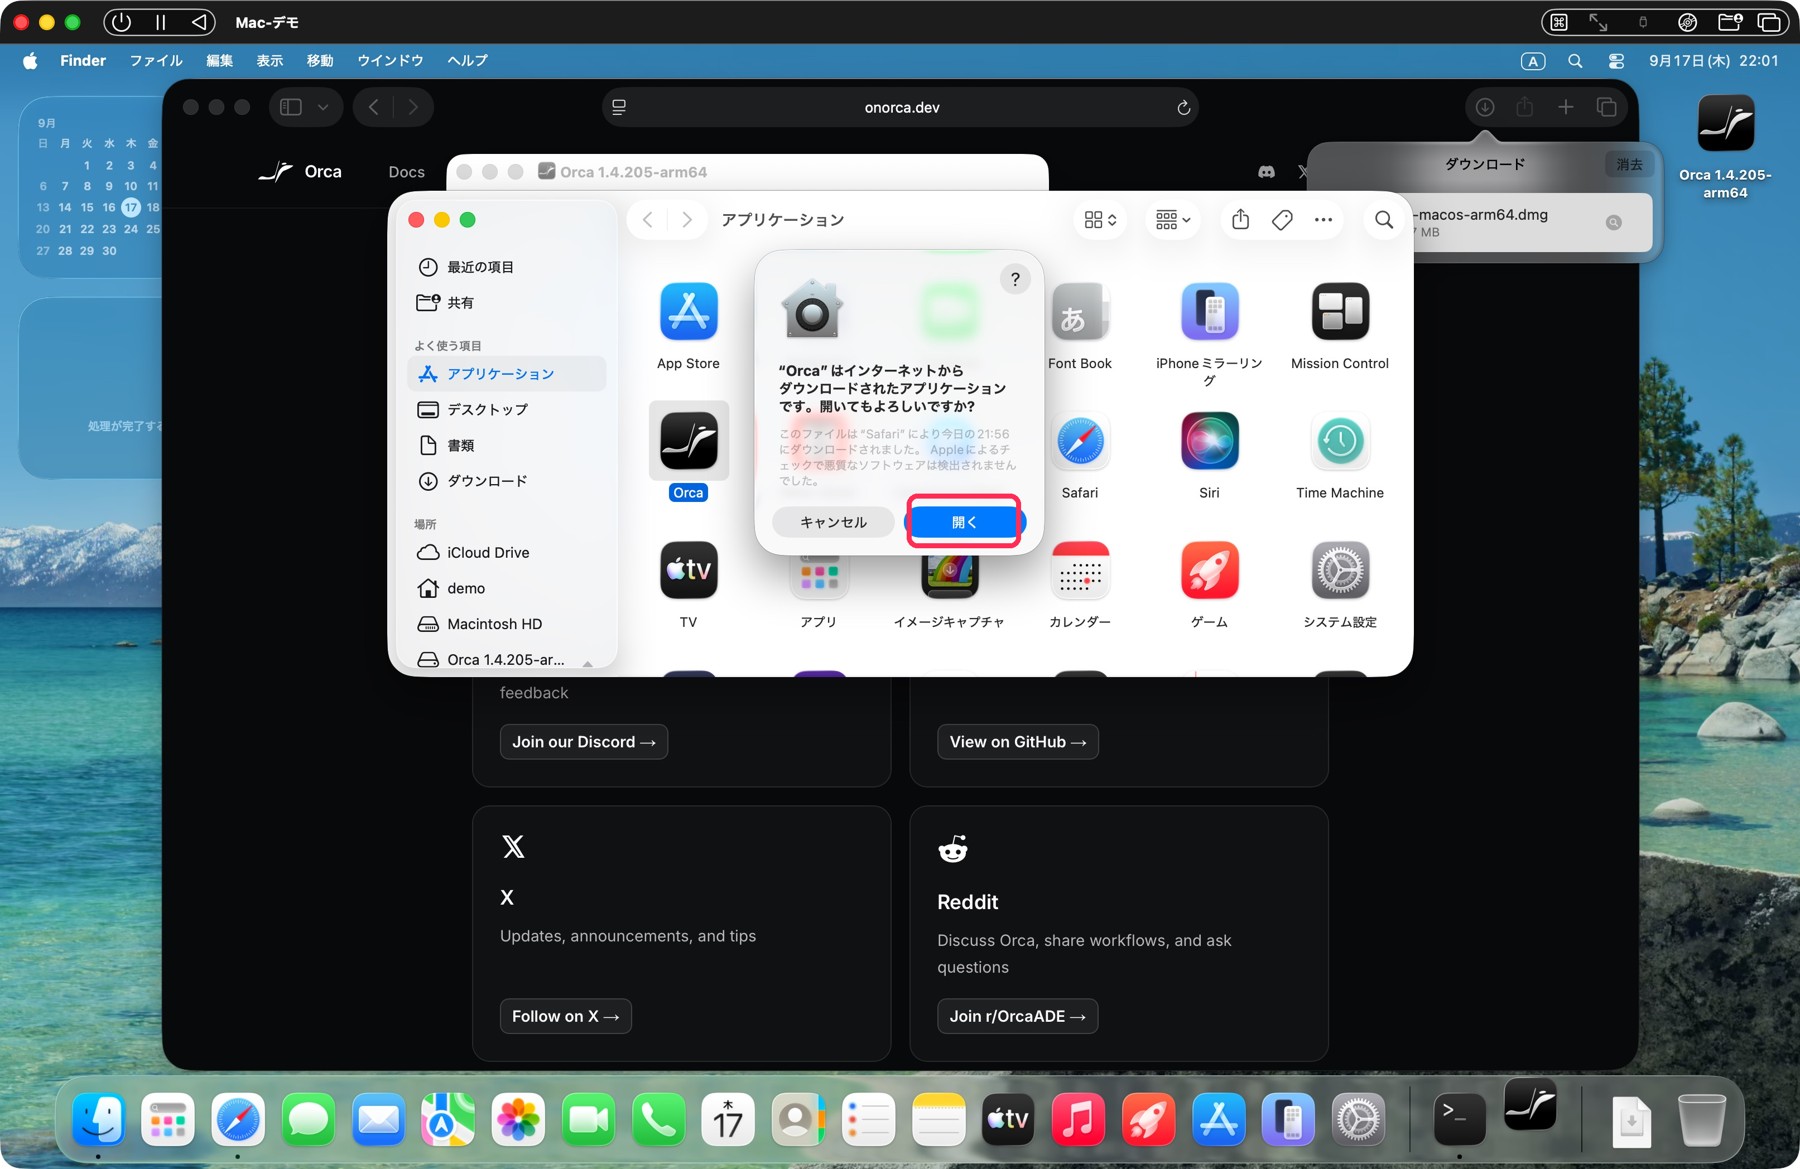
Task: Select iCloud Drive in Finder sidebar
Action: click(x=508, y=553)
